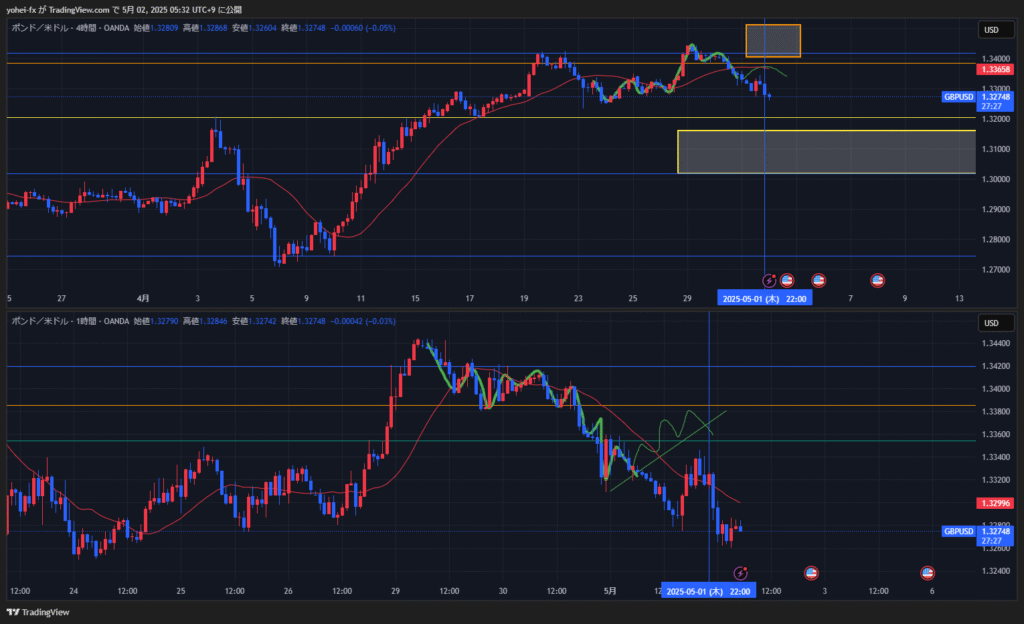Select the yellow shaded zone on the 4-hour chart
Image resolution: width=1024 pixels, height=624 pixels.
point(827,152)
